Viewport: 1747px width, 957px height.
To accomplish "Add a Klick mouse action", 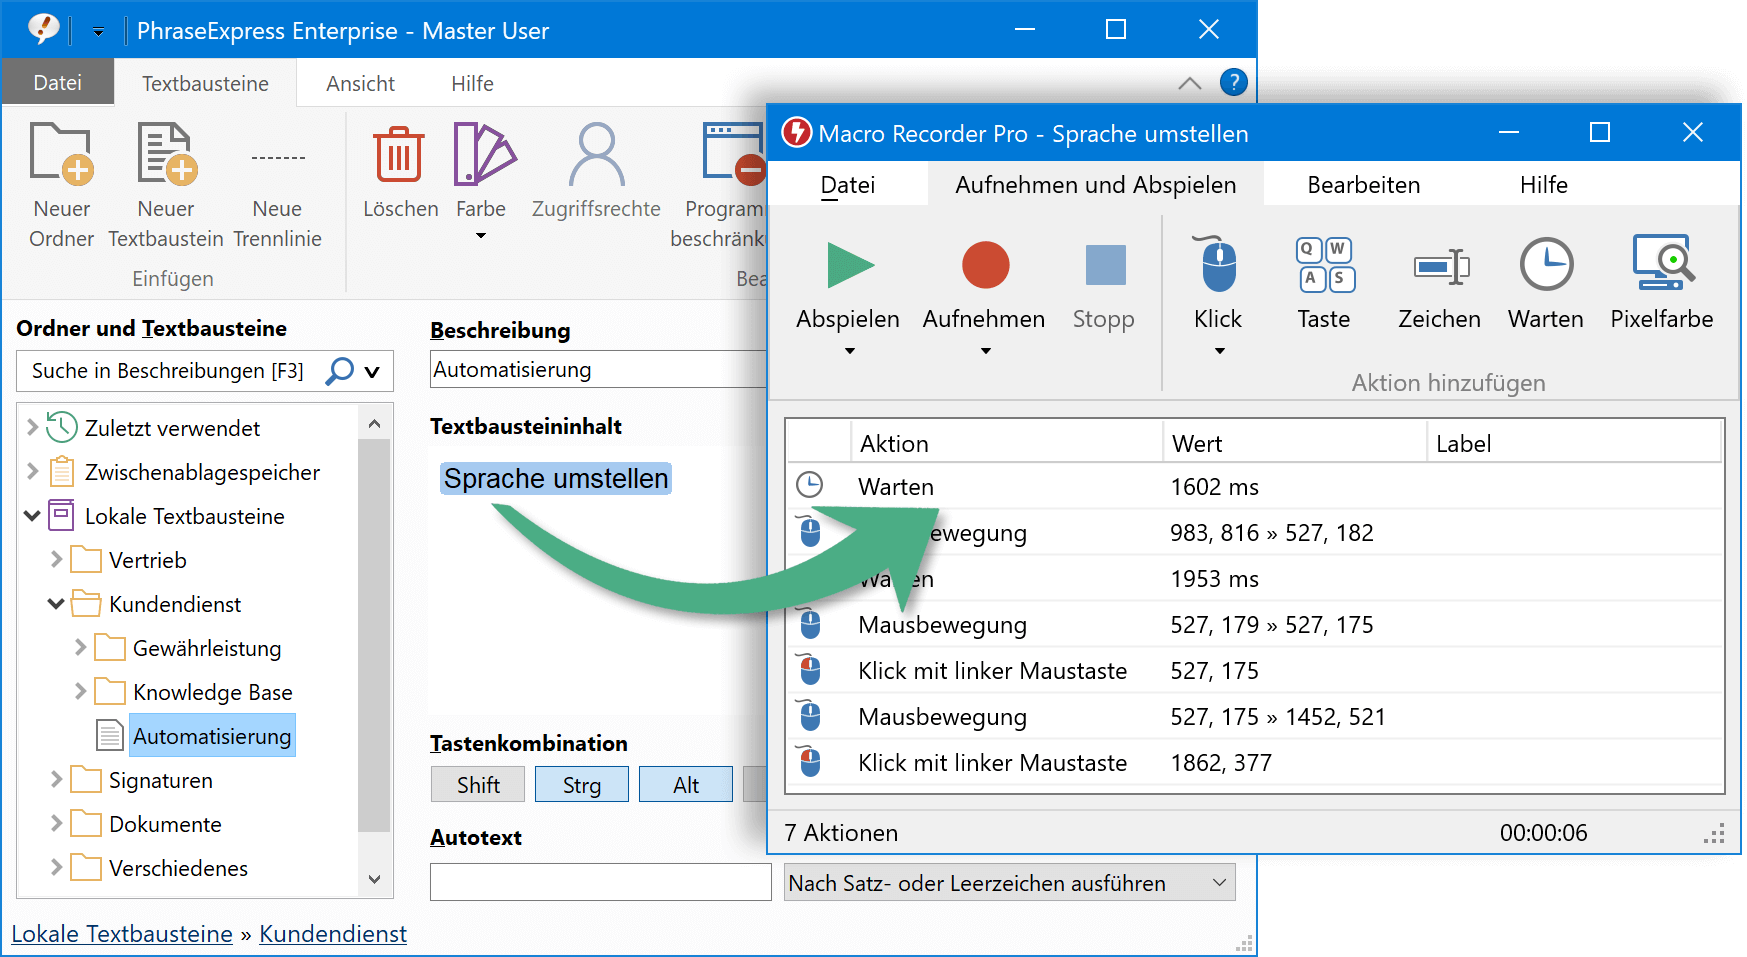I will [1217, 264].
